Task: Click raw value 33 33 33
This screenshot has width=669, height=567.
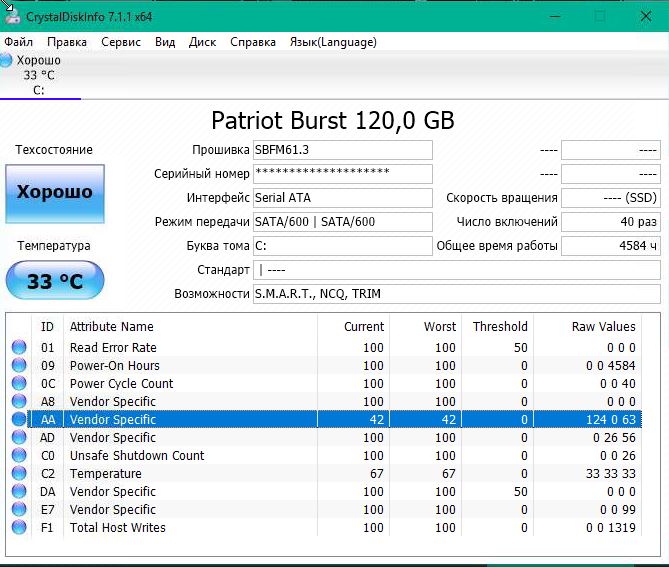Action: coord(611,473)
